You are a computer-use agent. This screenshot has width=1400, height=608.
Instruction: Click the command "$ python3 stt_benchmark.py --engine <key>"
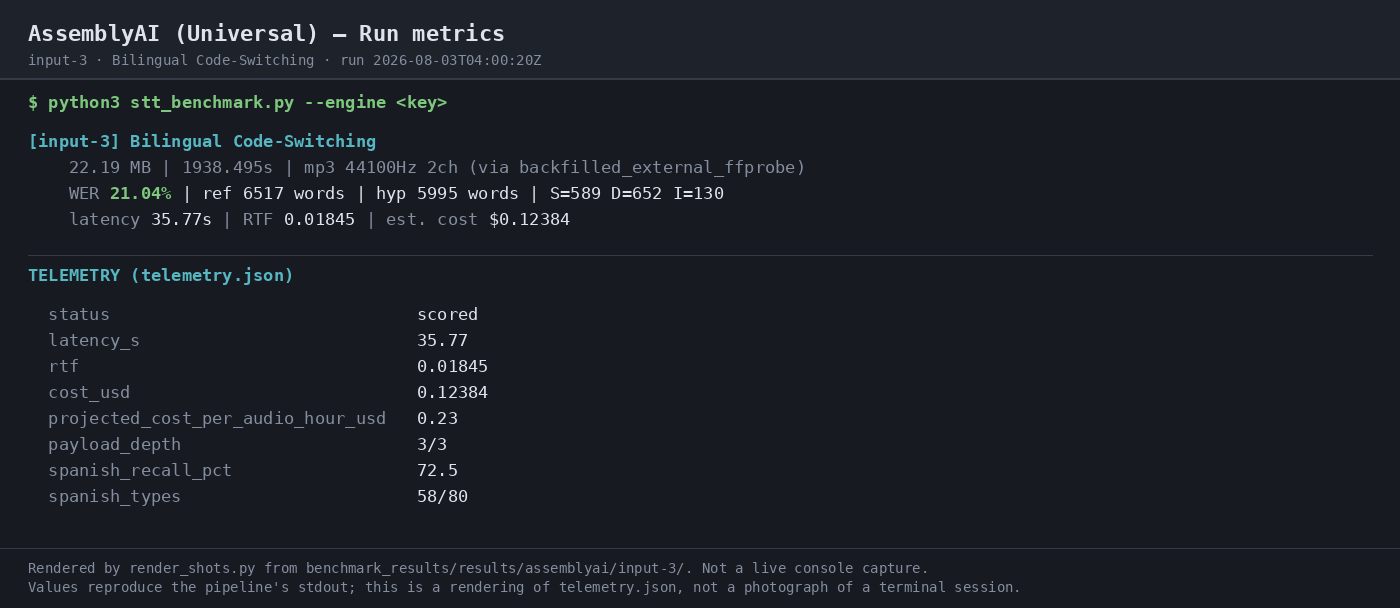[x=238, y=103]
